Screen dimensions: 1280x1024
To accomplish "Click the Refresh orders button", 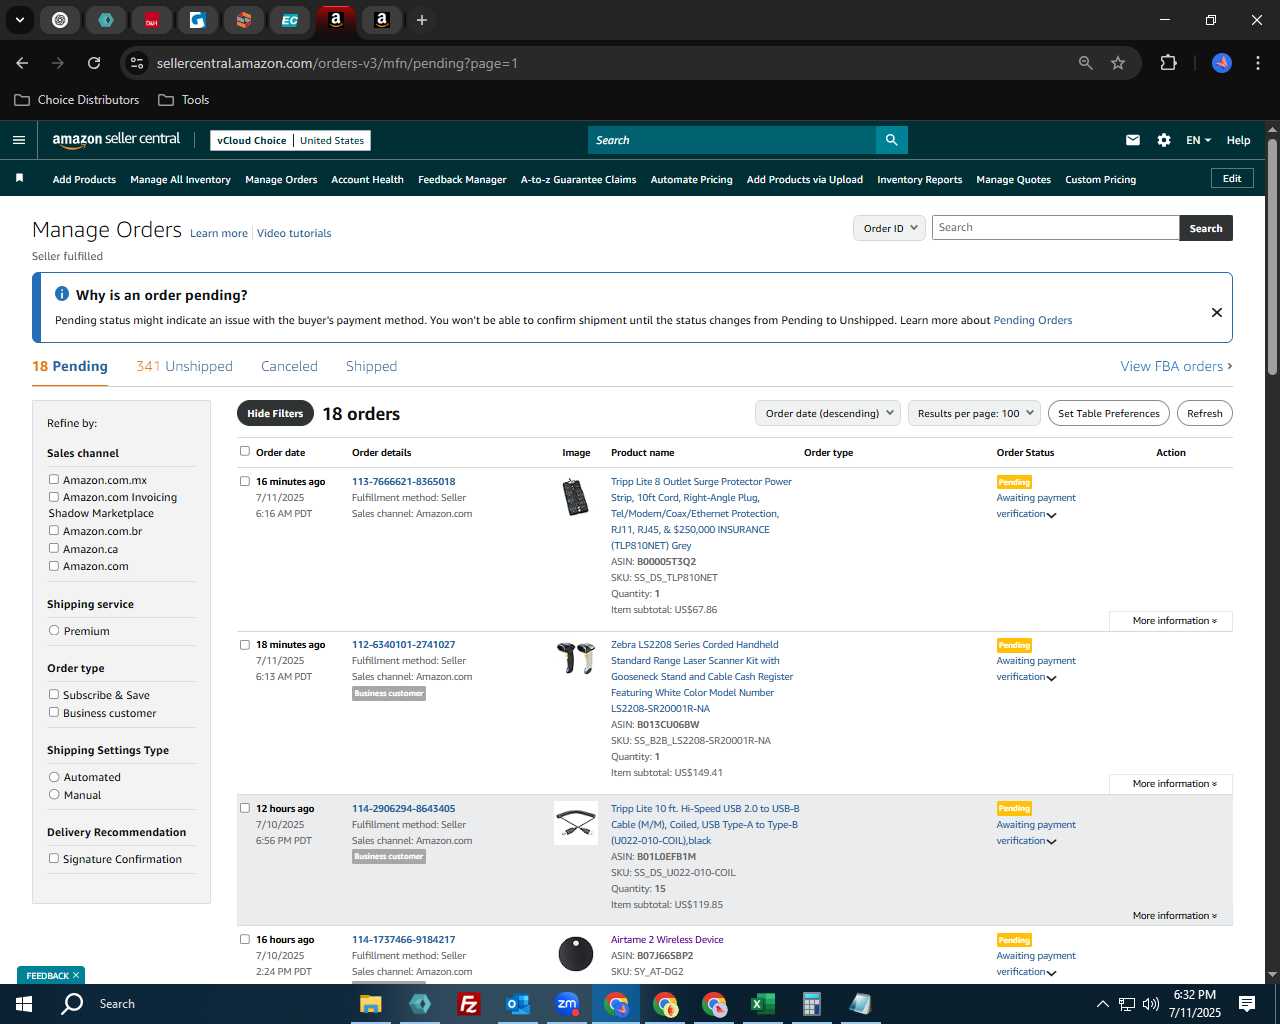I will [1204, 413].
